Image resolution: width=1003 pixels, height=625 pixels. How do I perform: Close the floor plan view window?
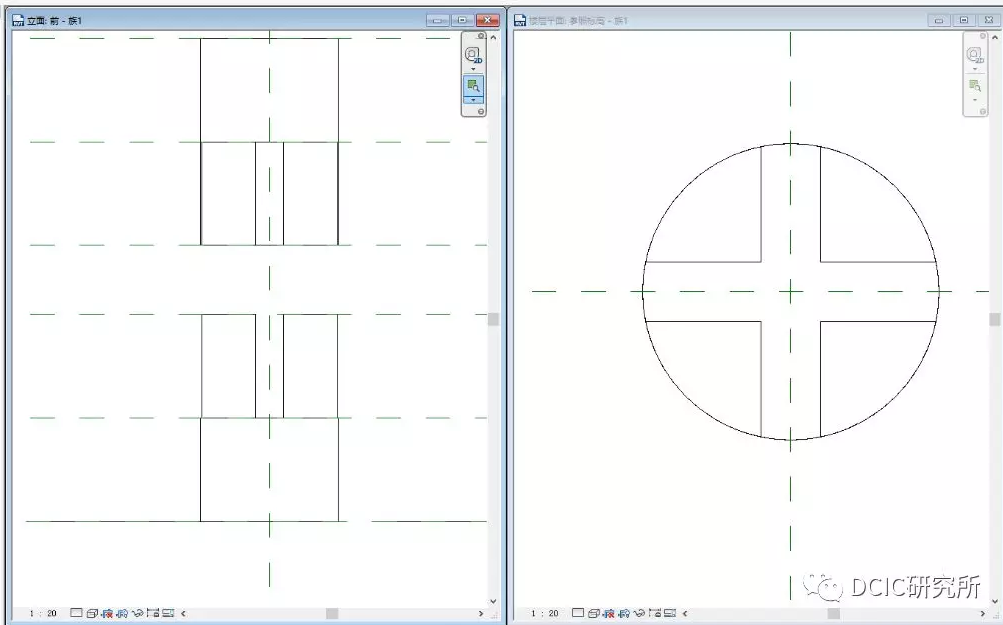tap(989, 20)
